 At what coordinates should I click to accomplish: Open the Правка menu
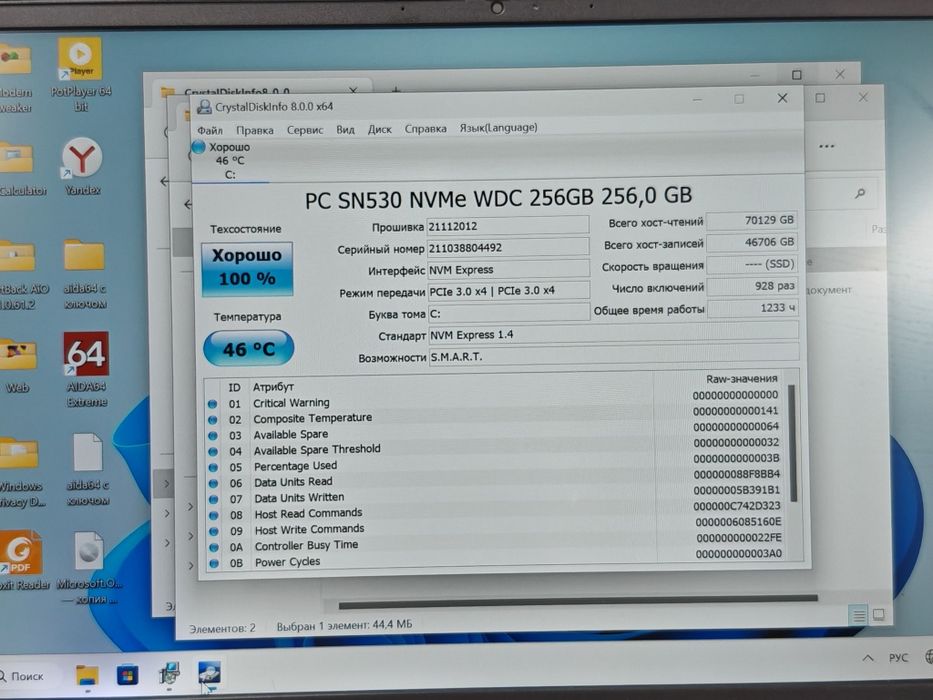pos(255,130)
